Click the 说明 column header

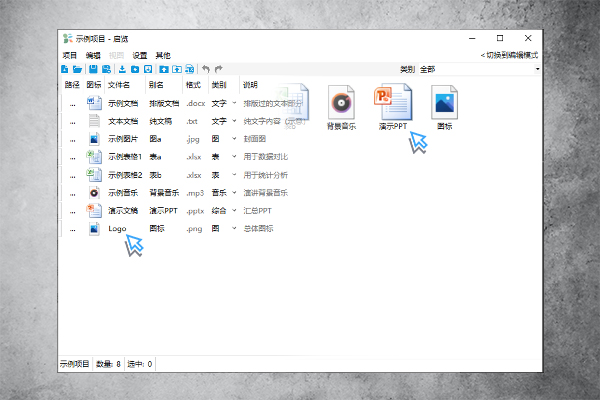250,85
